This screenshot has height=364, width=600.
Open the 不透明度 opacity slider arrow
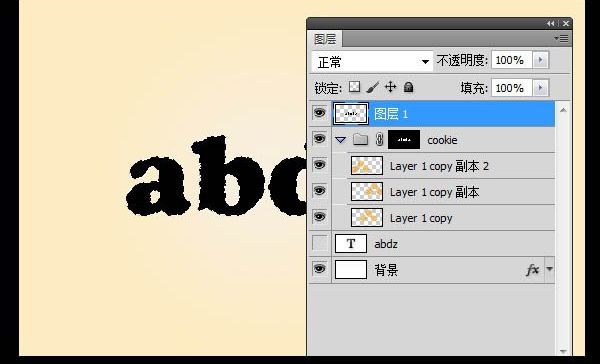[x=540, y=60]
